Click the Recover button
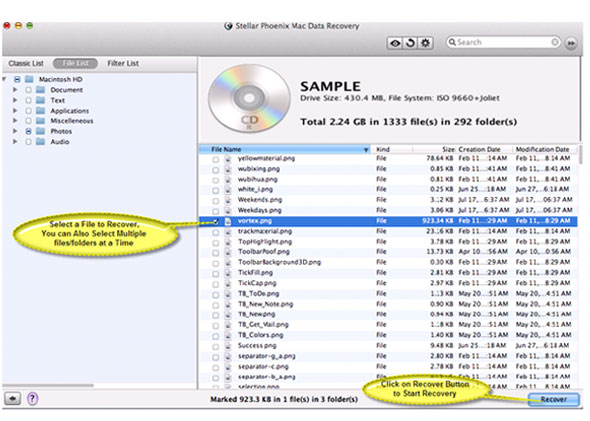Image resolution: width=590 pixels, height=421 pixels. pos(554,400)
